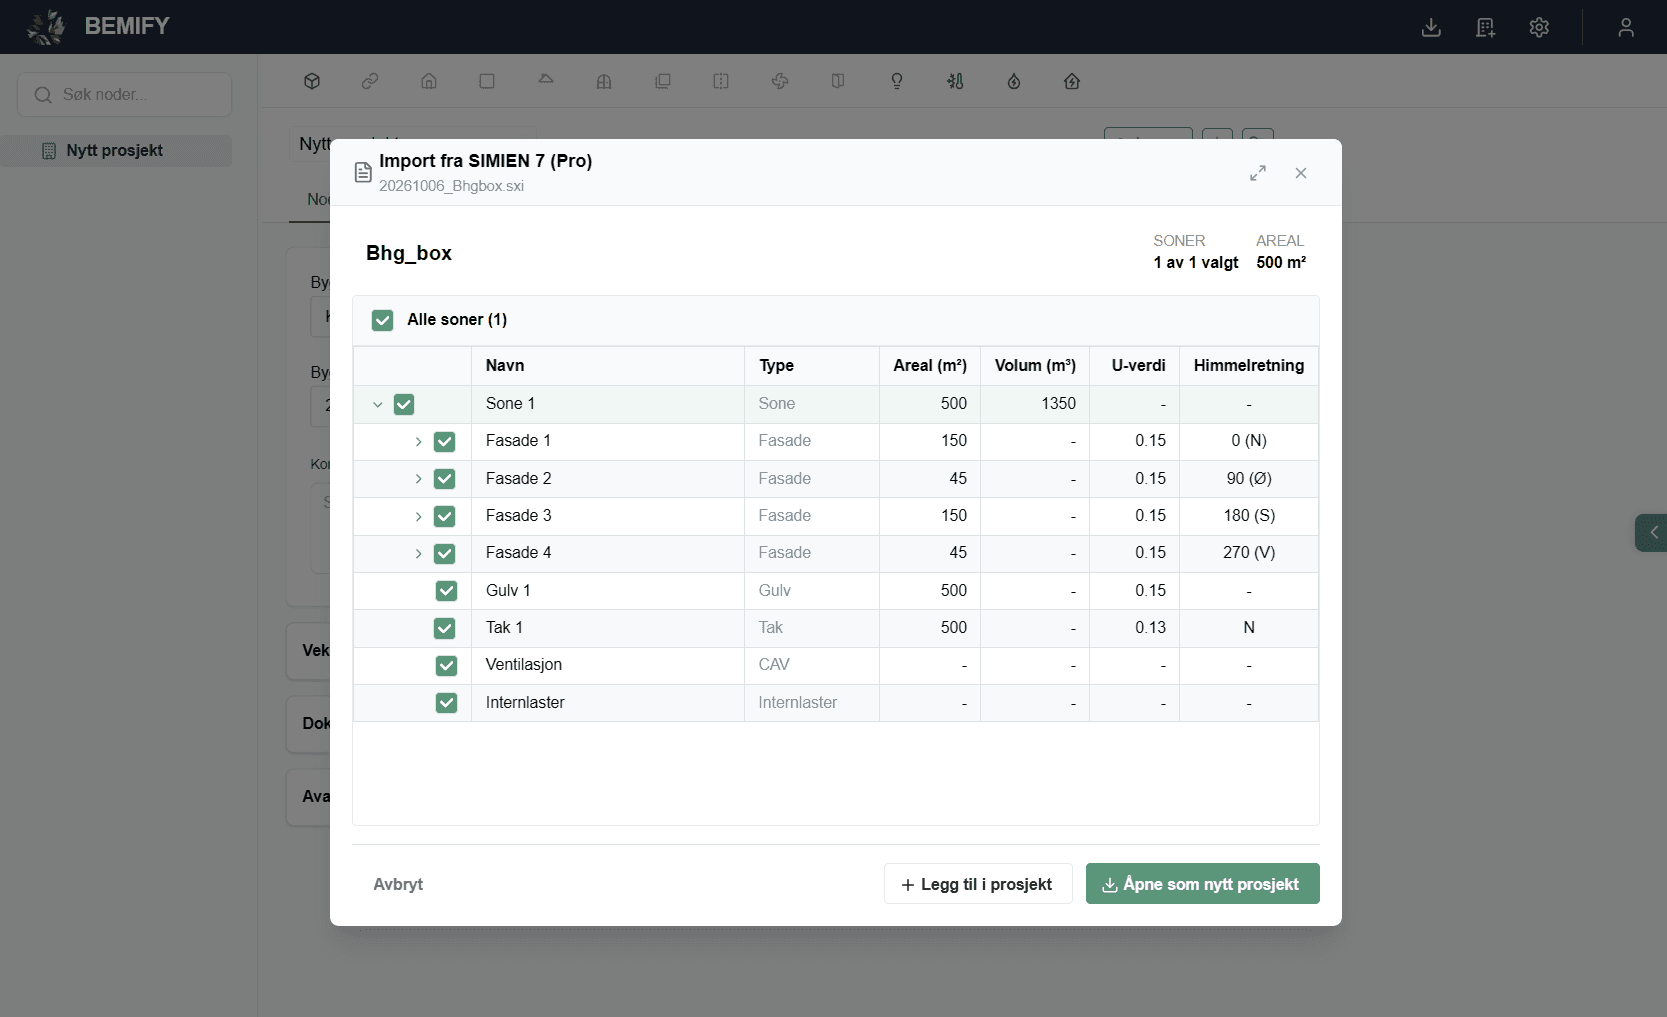The width and height of the screenshot is (1667, 1017).
Task: Click the house with lightning bolt icon
Action: tap(1072, 81)
